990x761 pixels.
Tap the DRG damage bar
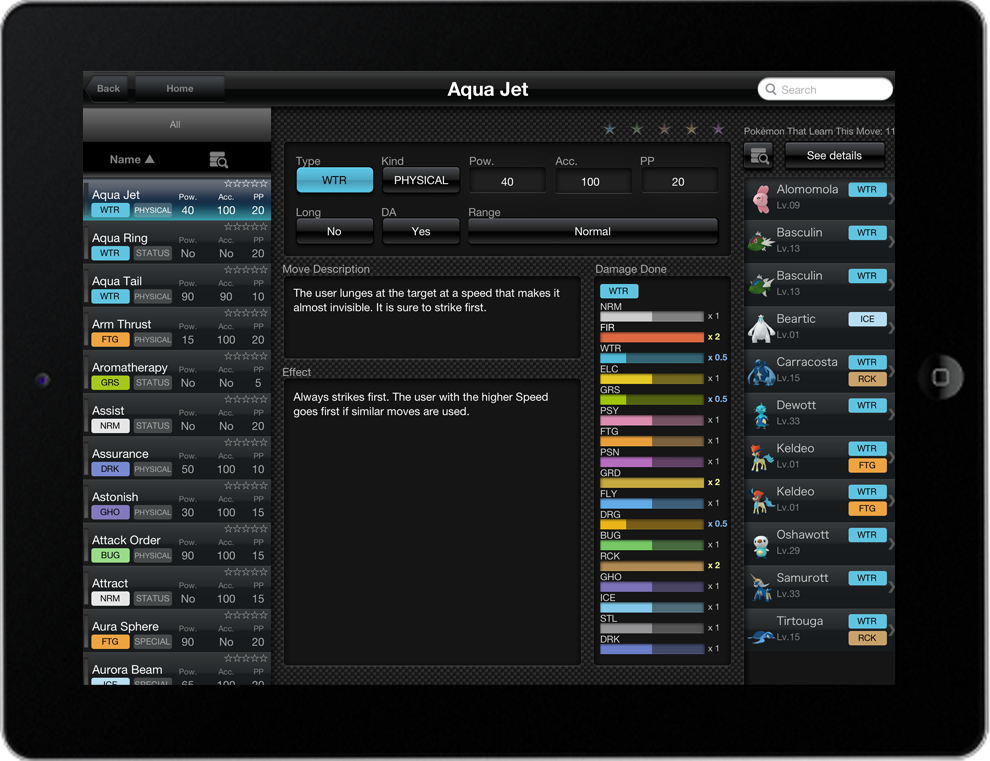(652, 524)
